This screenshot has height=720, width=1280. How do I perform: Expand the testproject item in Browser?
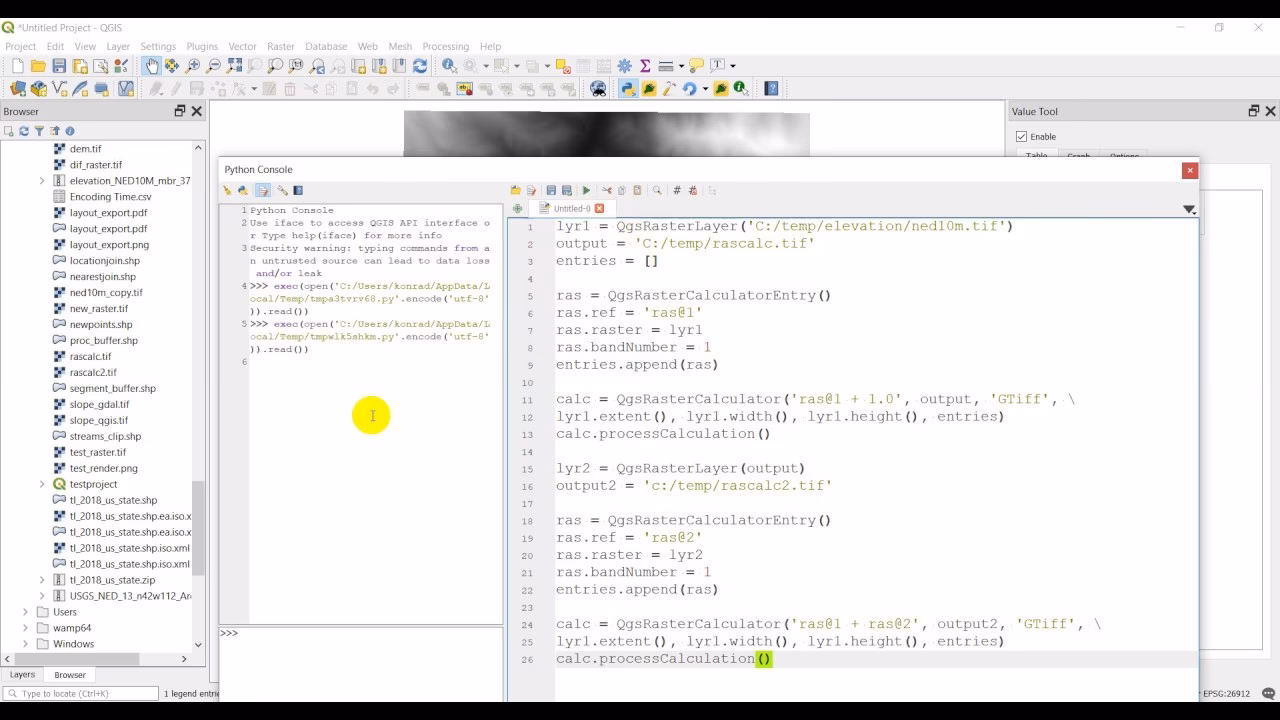coord(42,483)
